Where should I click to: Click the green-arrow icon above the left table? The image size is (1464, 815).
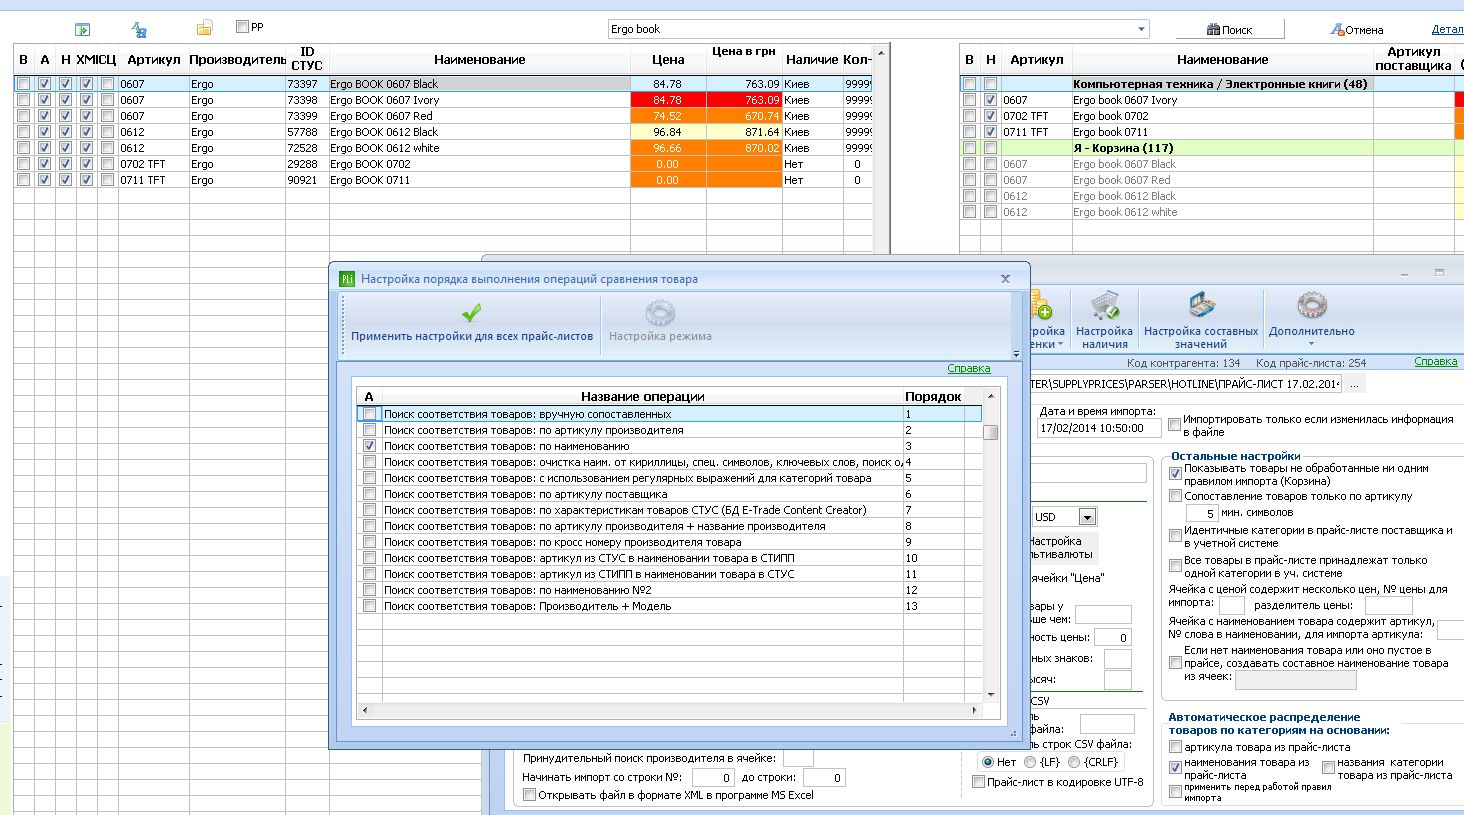click(83, 30)
